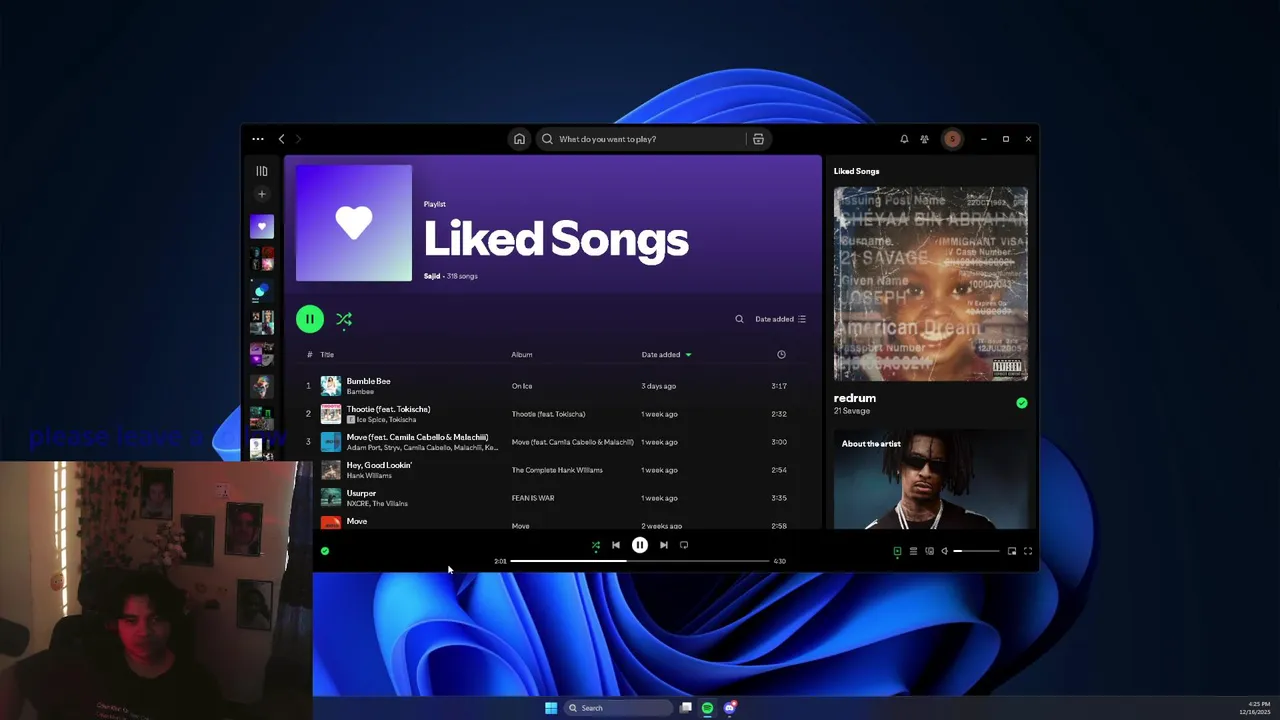The height and width of the screenshot is (720, 1280).
Task: Mute the volume speaker icon
Action: (944, 551)
